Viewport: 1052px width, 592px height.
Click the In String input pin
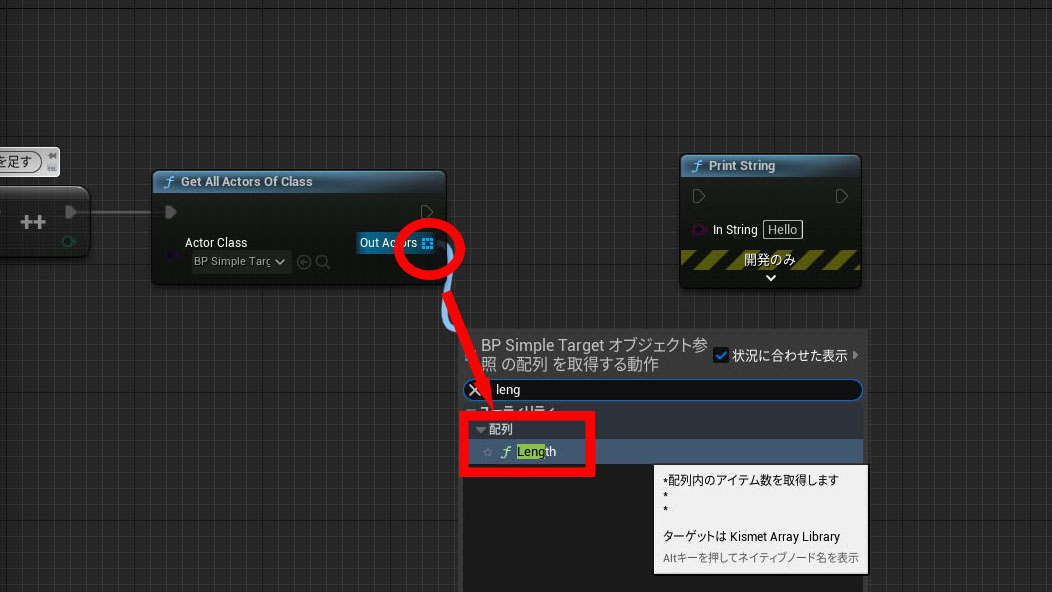(x=699, y=230)
